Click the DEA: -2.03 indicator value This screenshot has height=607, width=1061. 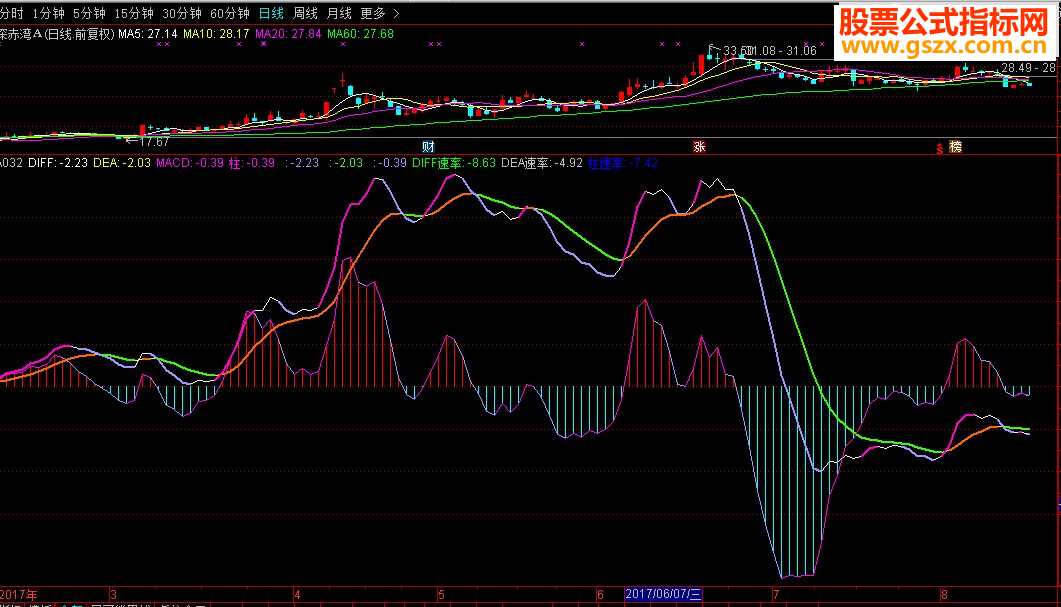click(x=122, y=163)
